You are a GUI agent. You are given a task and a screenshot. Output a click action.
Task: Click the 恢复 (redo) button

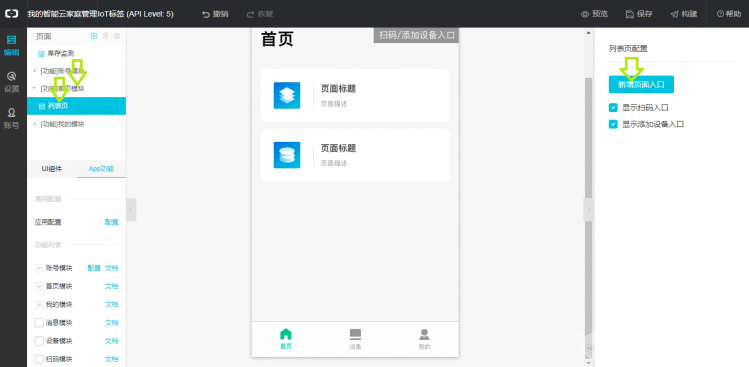260,14
